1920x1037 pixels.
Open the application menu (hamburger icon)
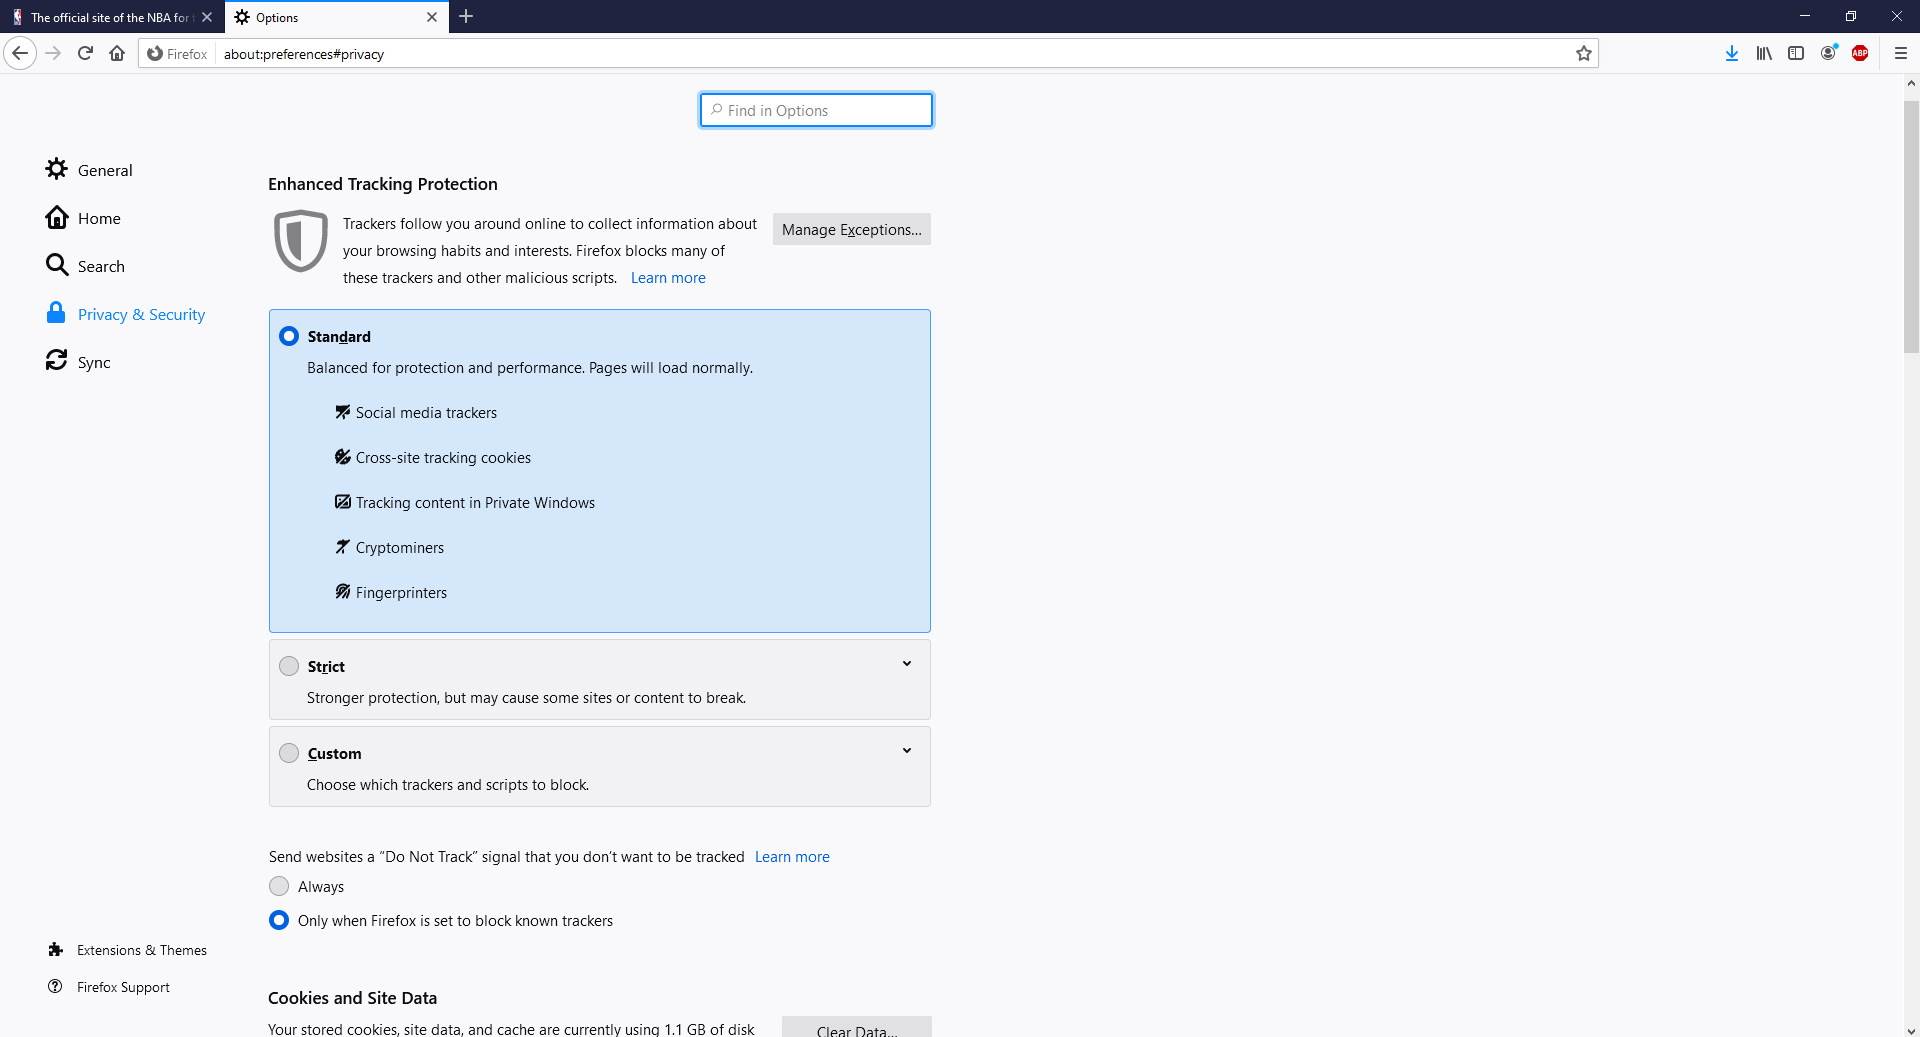[x=1901, y=53]
